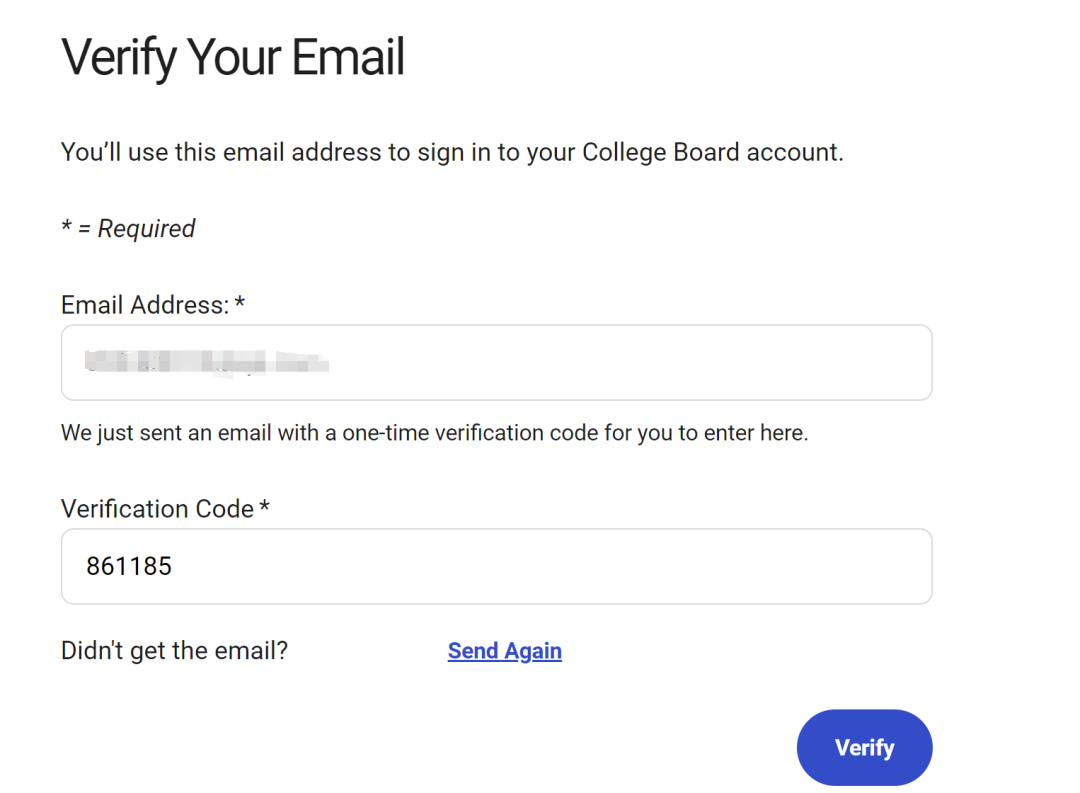Click the words 'College Board account'
This screenshot has height=793, width=1080.
[712, 153]
